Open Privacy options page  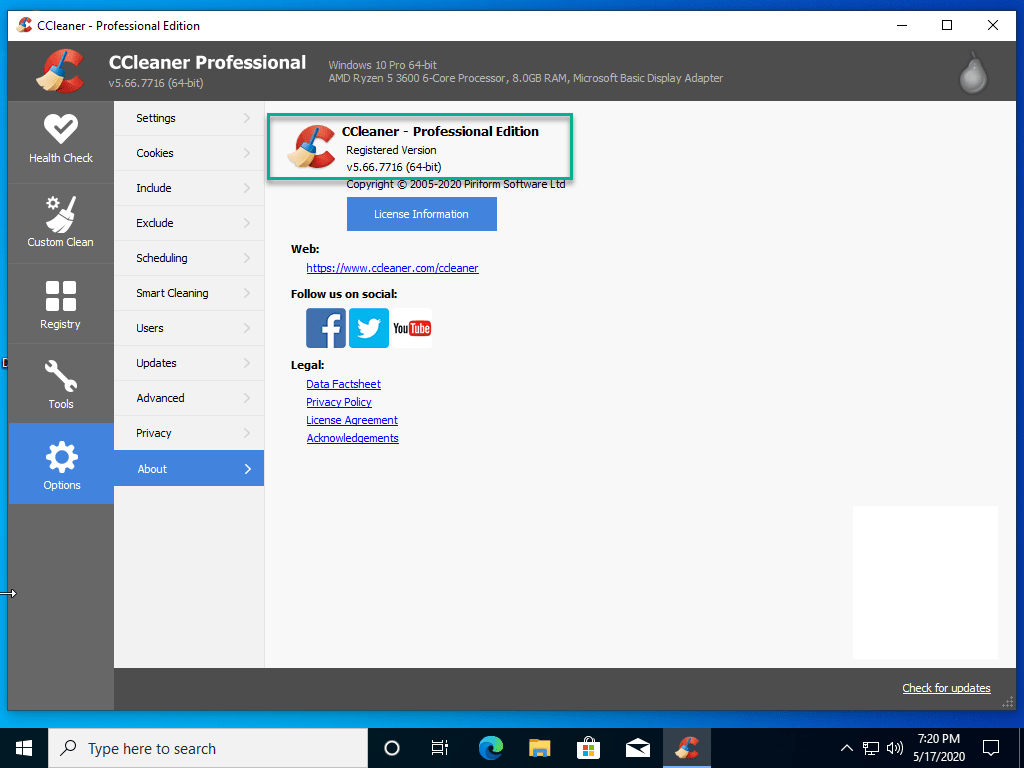pos(189,432)
